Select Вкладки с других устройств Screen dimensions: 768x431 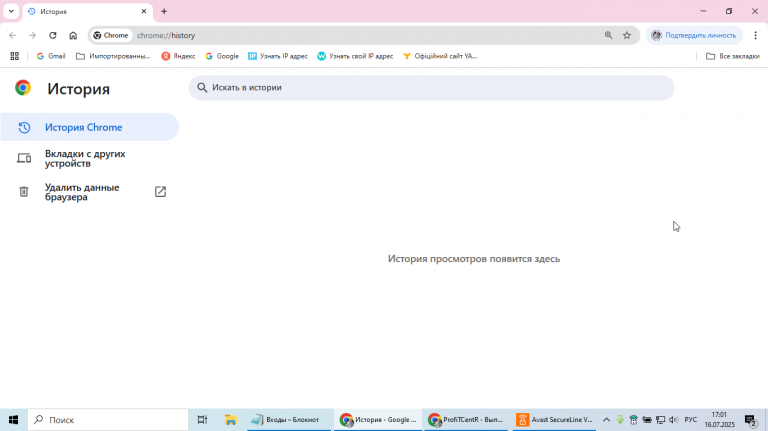click(x=90, y=158)
